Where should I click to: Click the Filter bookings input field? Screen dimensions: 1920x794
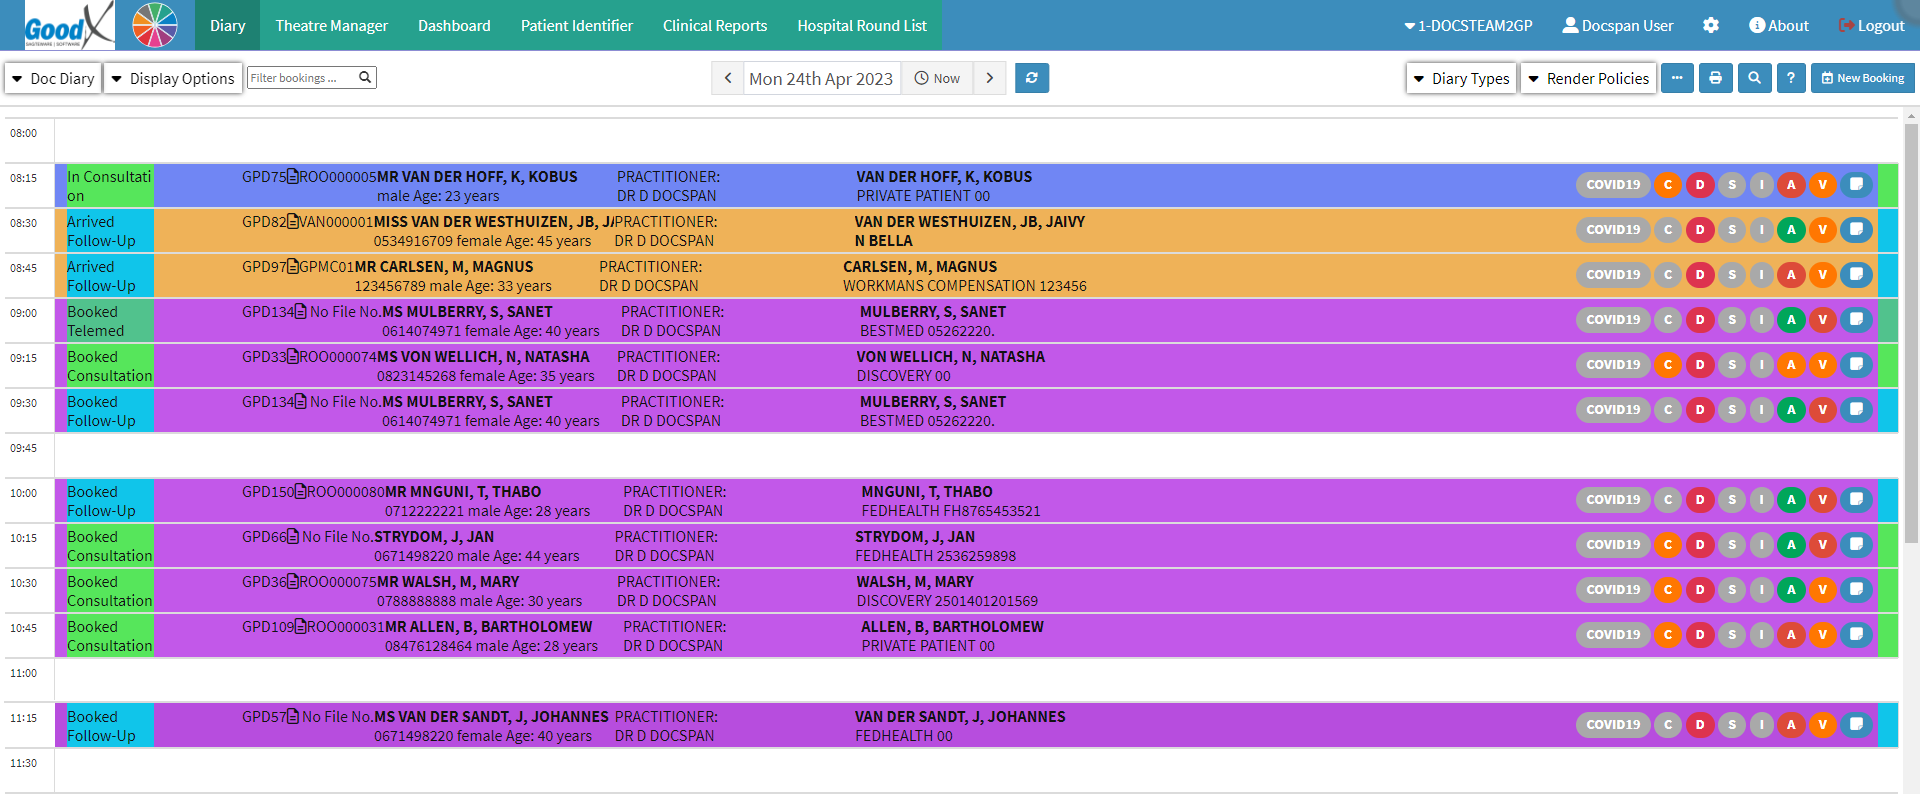tap(302, 78)
